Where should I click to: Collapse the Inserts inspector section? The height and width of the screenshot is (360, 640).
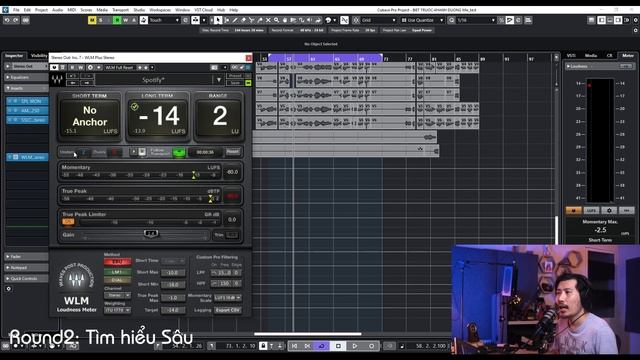27,88
